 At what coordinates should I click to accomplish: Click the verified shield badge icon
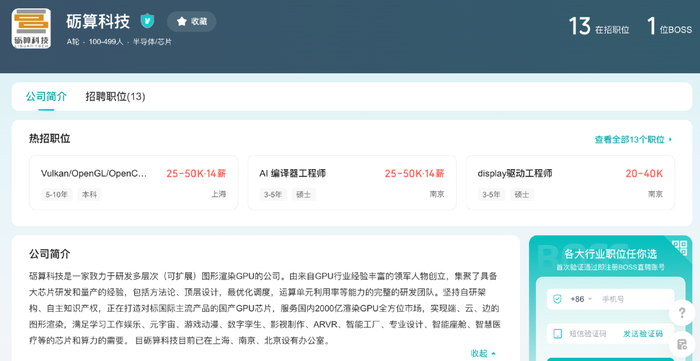coord(147,21)
